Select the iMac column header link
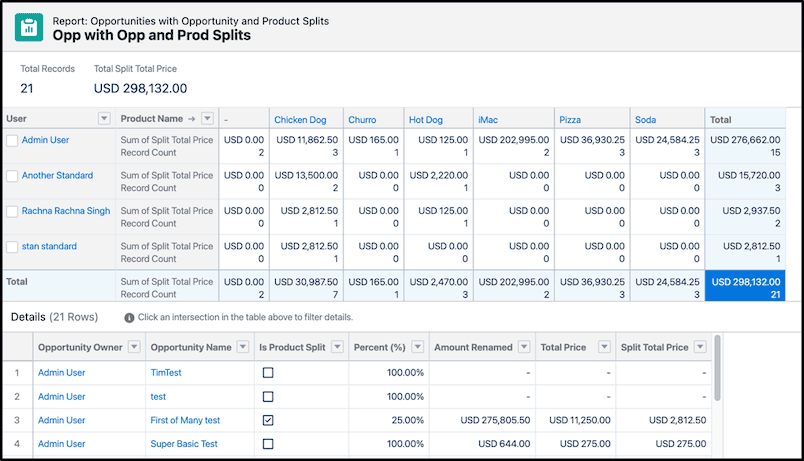The width and height of the screenshot is (804, 461). tap(488, 119)
